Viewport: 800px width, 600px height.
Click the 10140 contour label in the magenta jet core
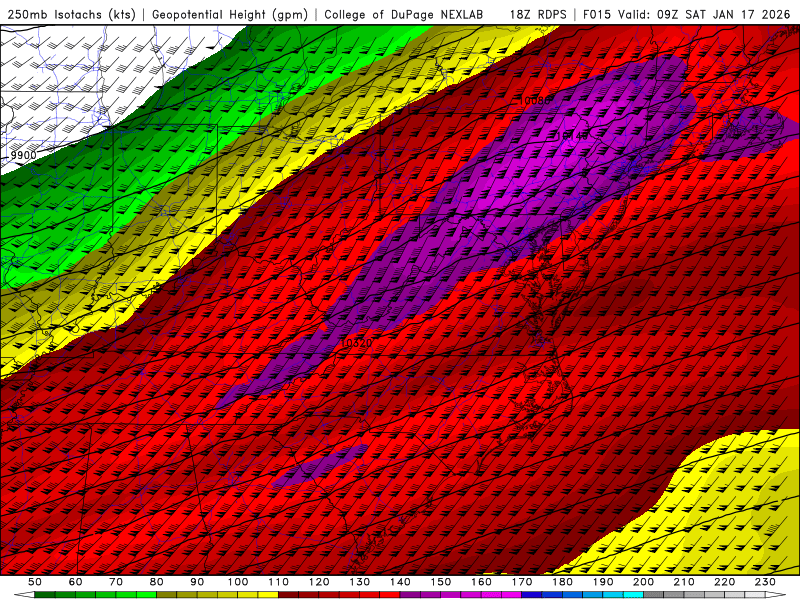point(572,135)
